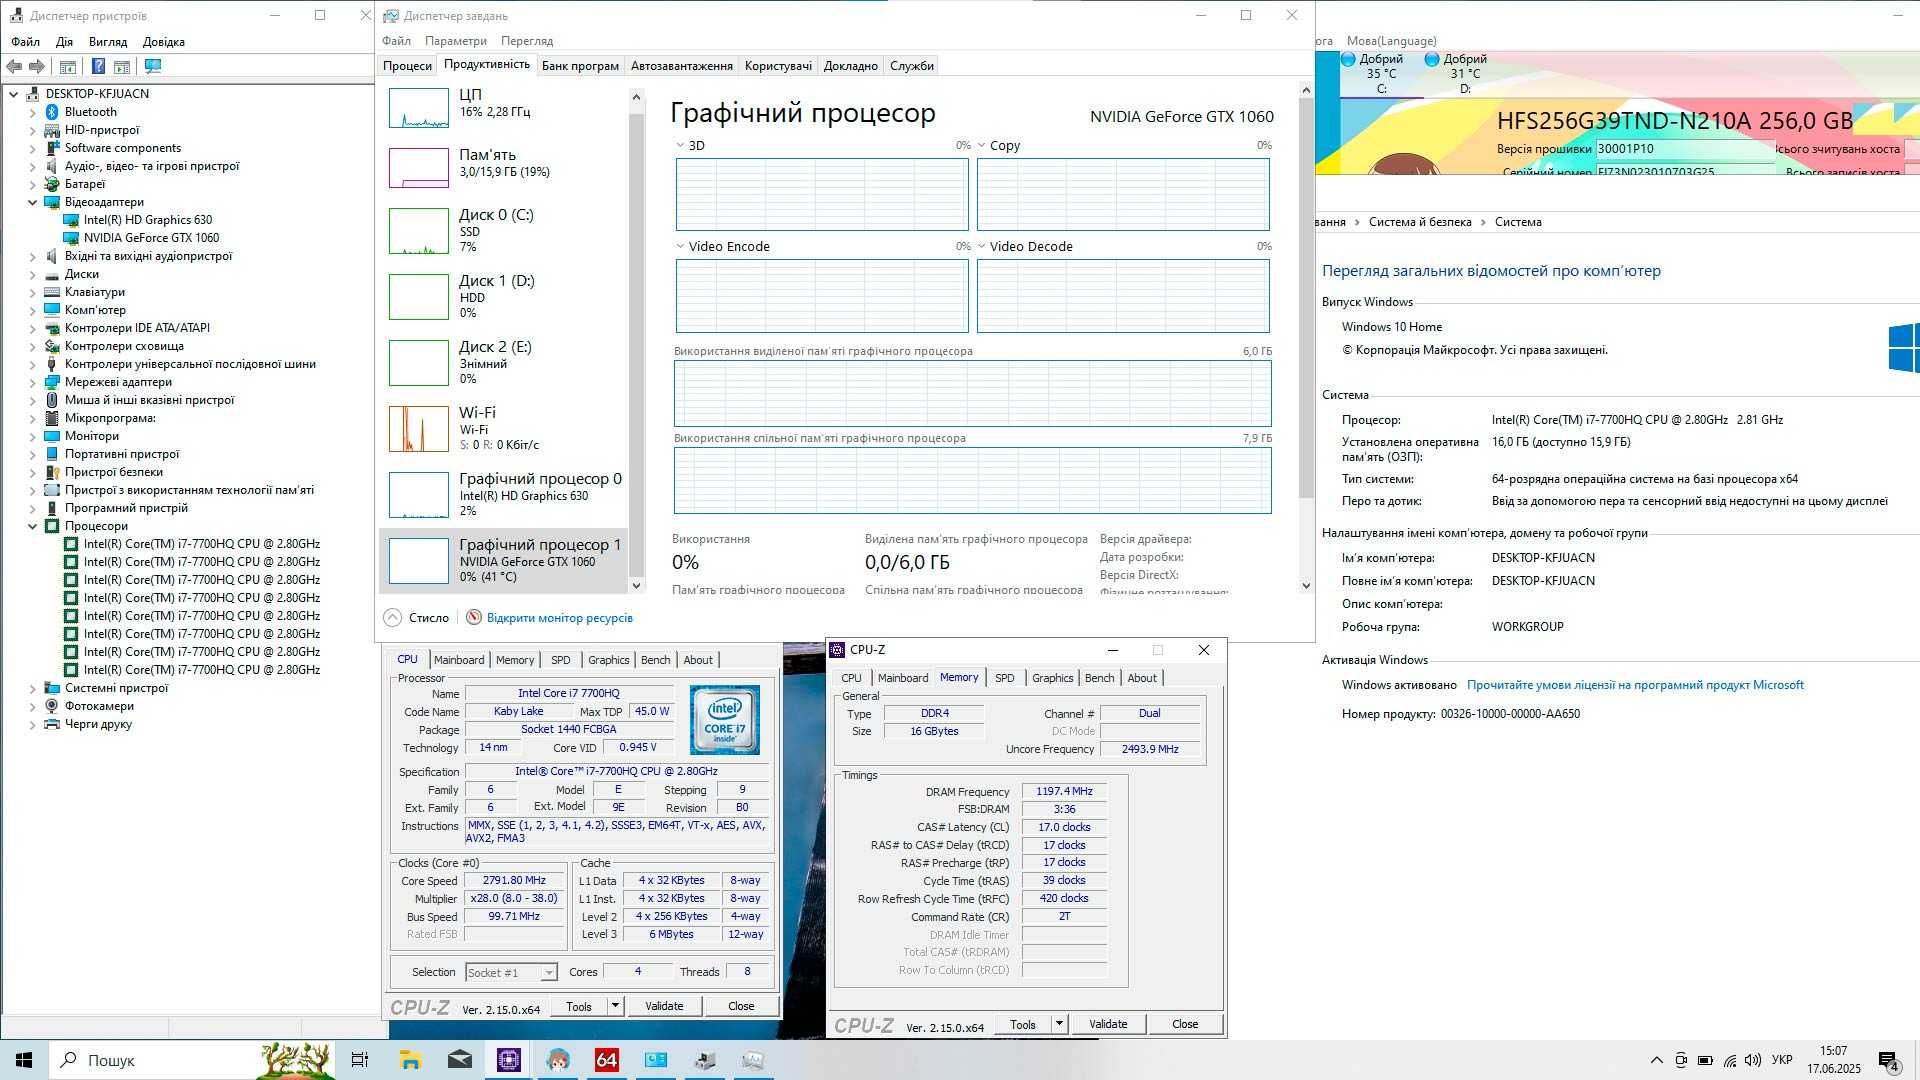Switch to Процеси tab in Task Manager

click(x=407, y=66)
